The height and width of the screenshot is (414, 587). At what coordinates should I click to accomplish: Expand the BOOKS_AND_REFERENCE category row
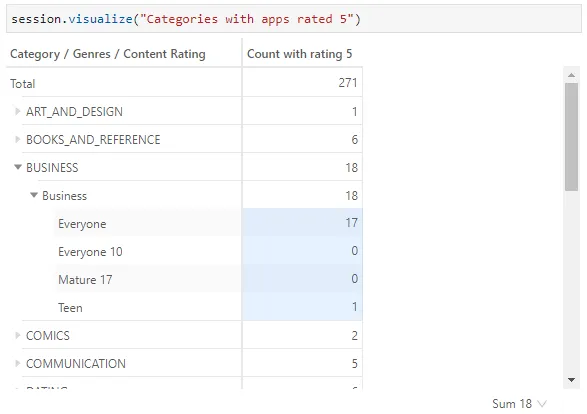pyautogui.click(x=17, y=140)
